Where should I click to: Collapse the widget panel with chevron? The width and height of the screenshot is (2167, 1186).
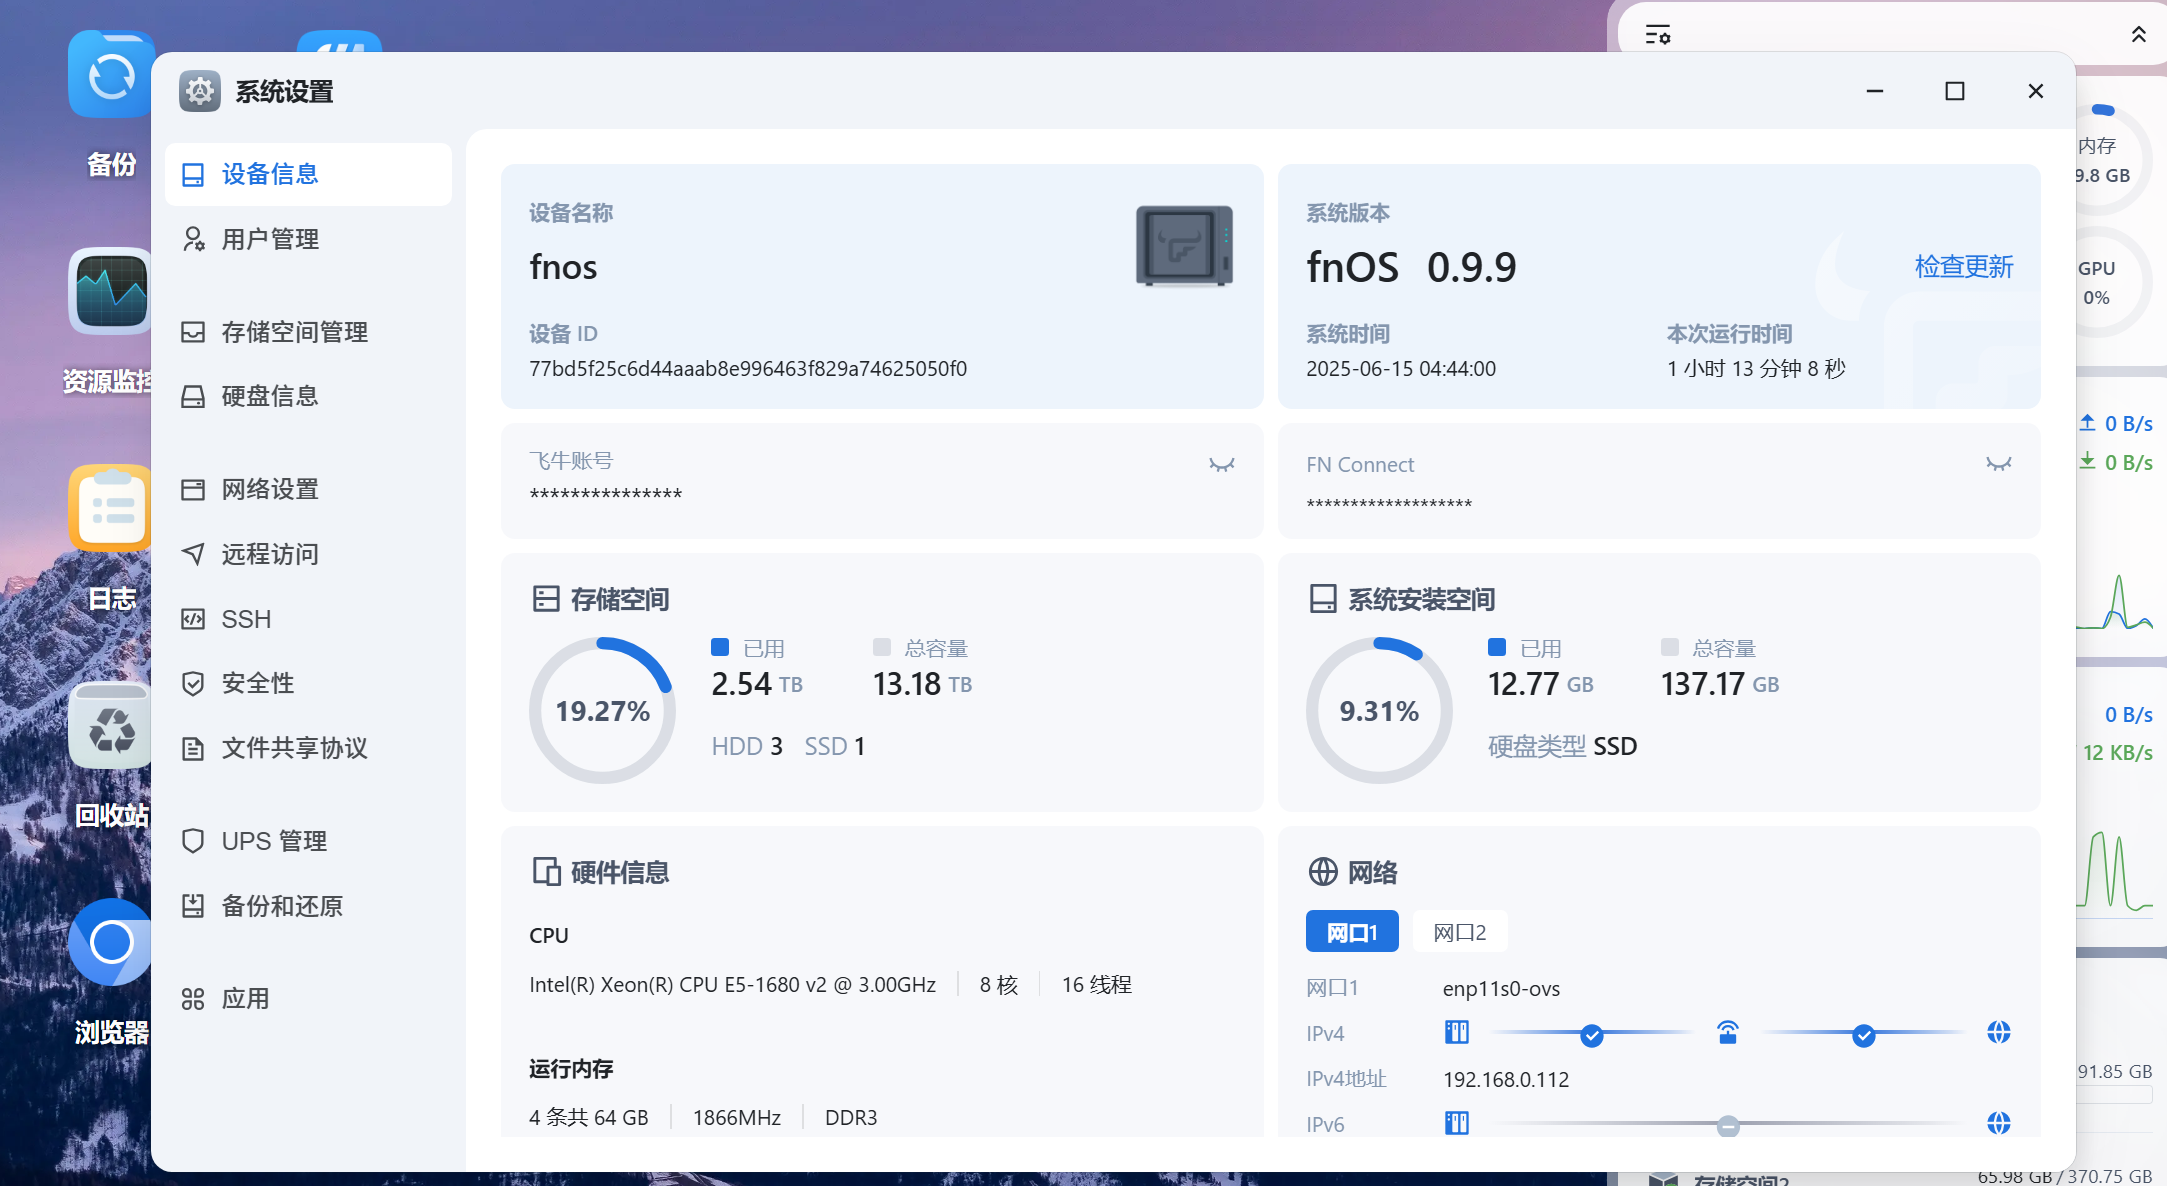pos(2138,35)
